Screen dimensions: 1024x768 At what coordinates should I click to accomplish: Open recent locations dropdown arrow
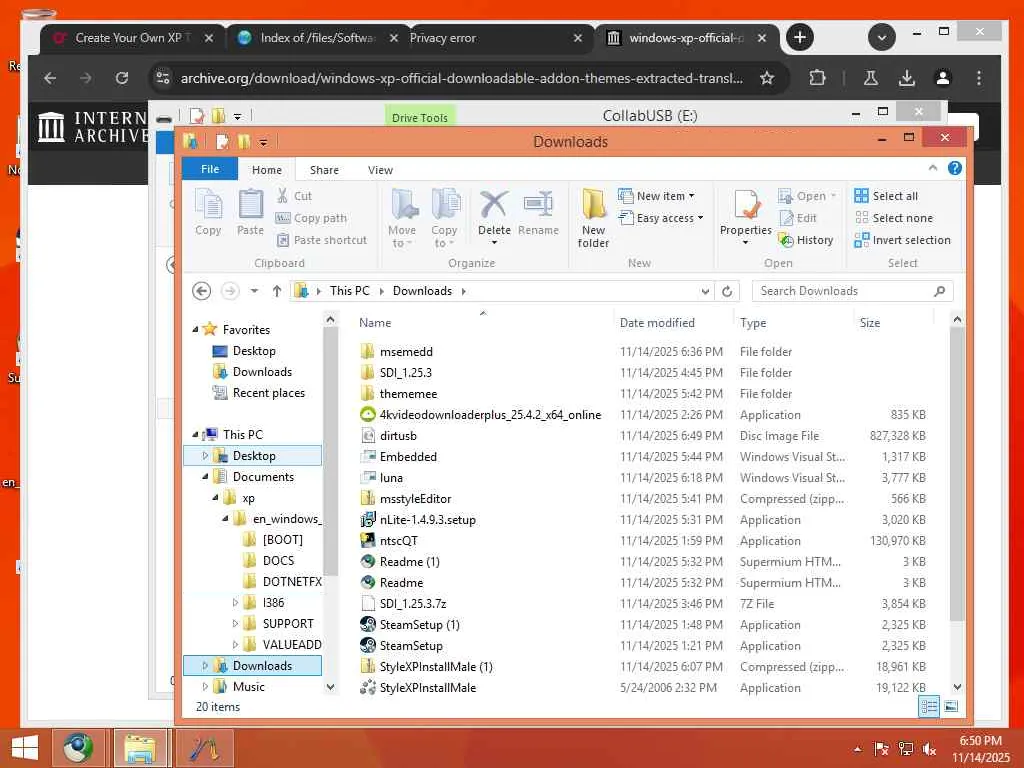[x=254, y=291]
